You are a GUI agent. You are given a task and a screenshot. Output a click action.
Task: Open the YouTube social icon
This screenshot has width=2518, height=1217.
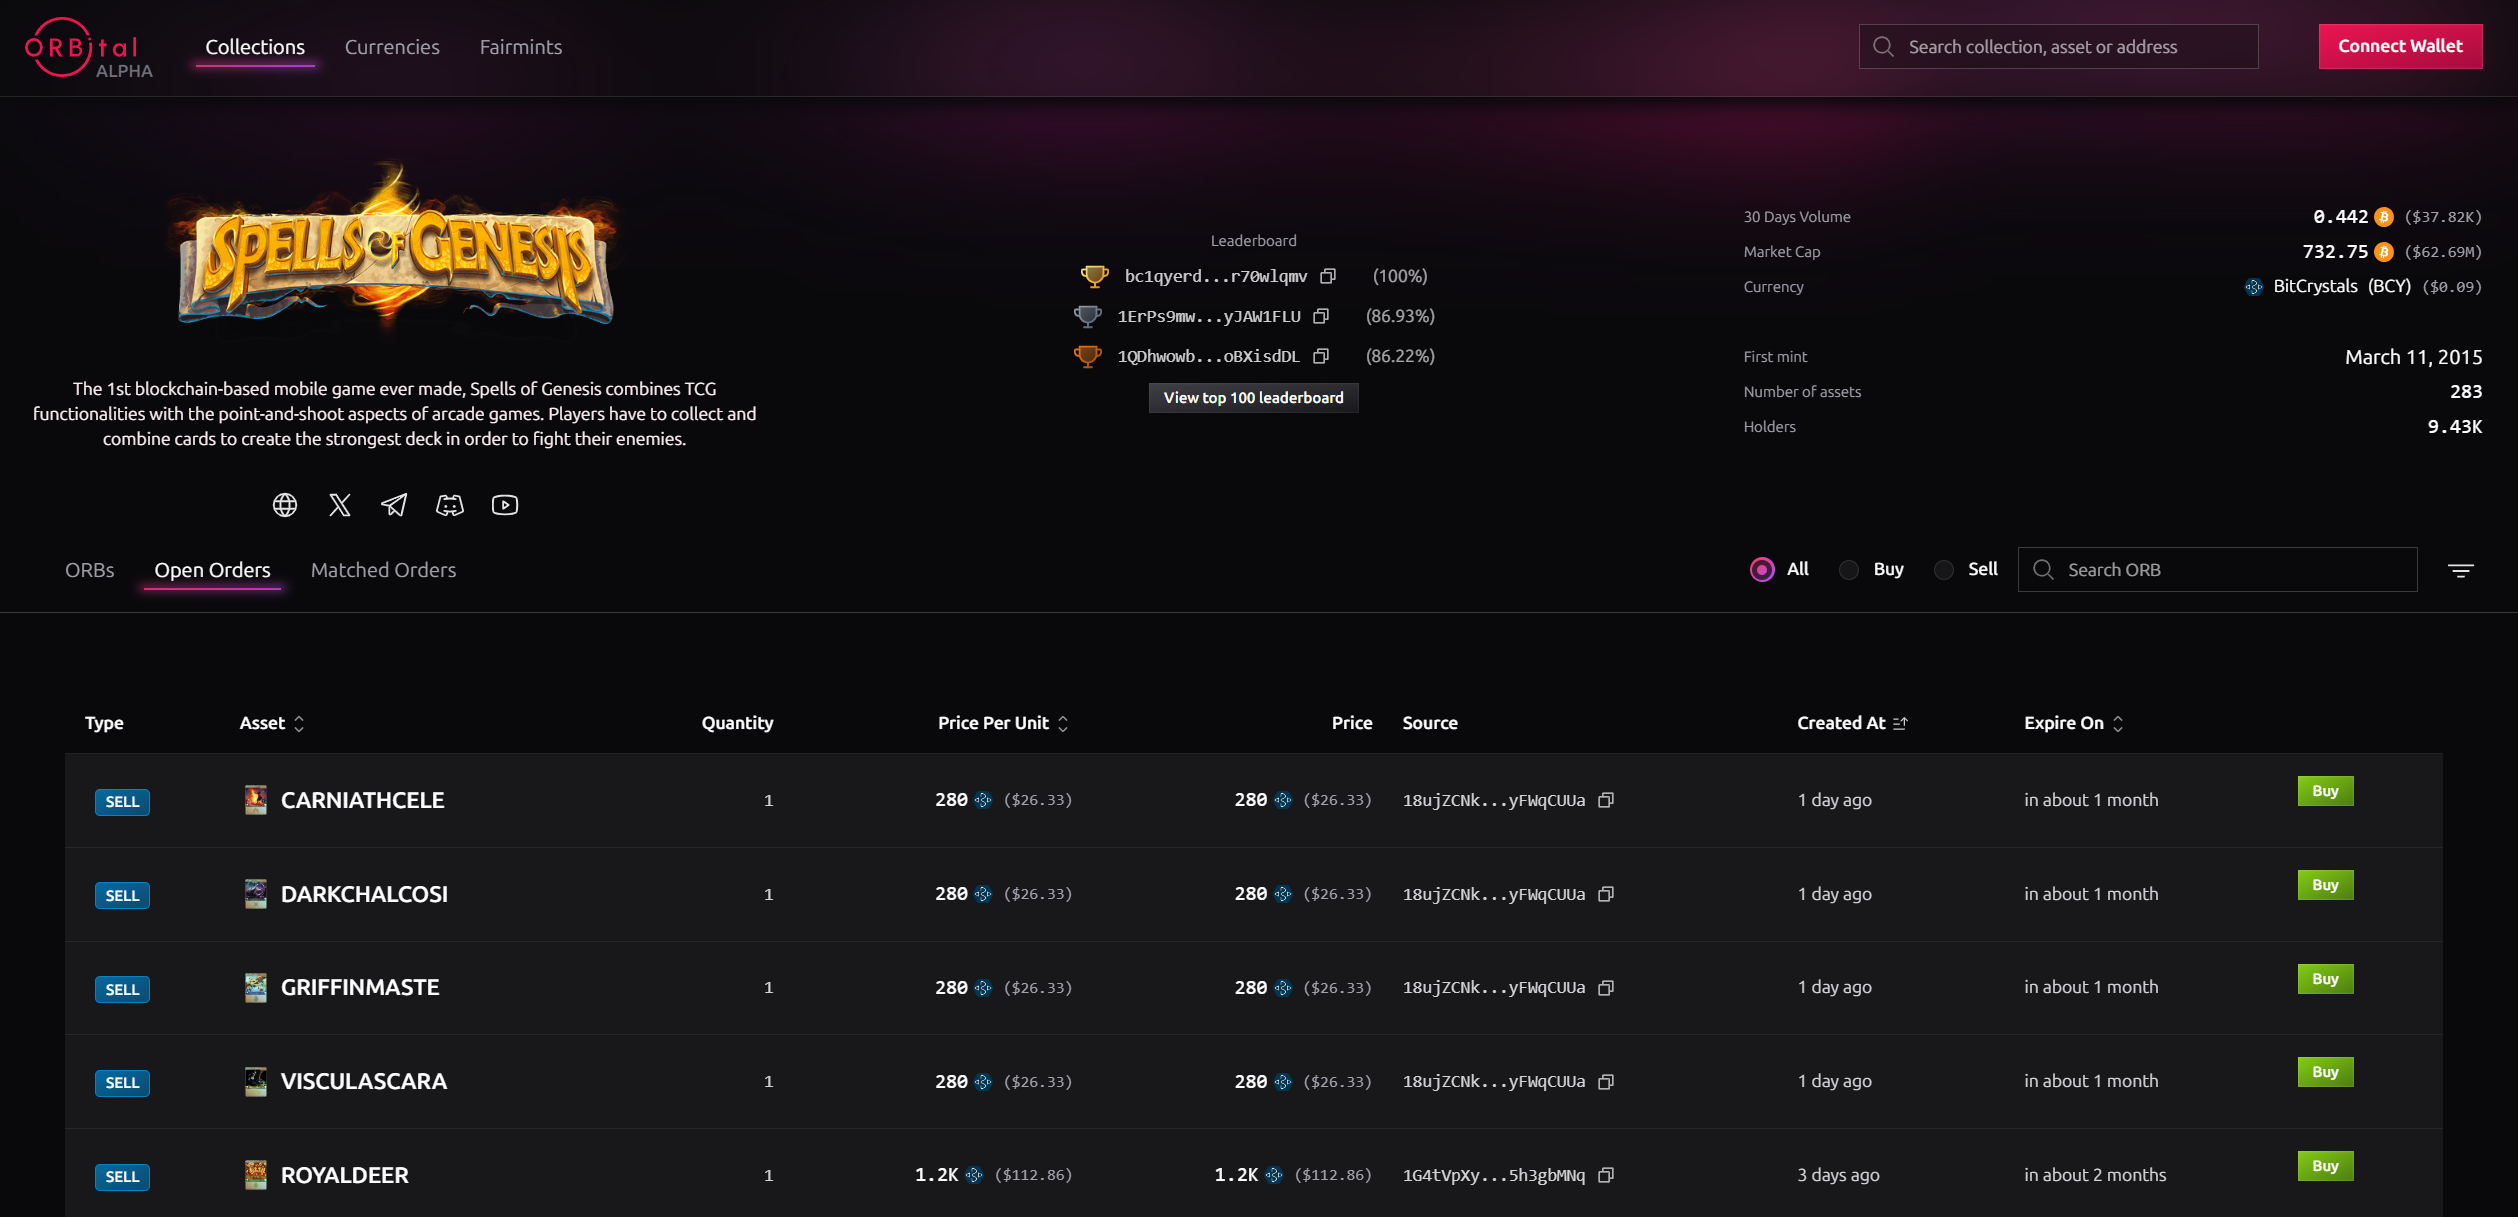(505, 505)
